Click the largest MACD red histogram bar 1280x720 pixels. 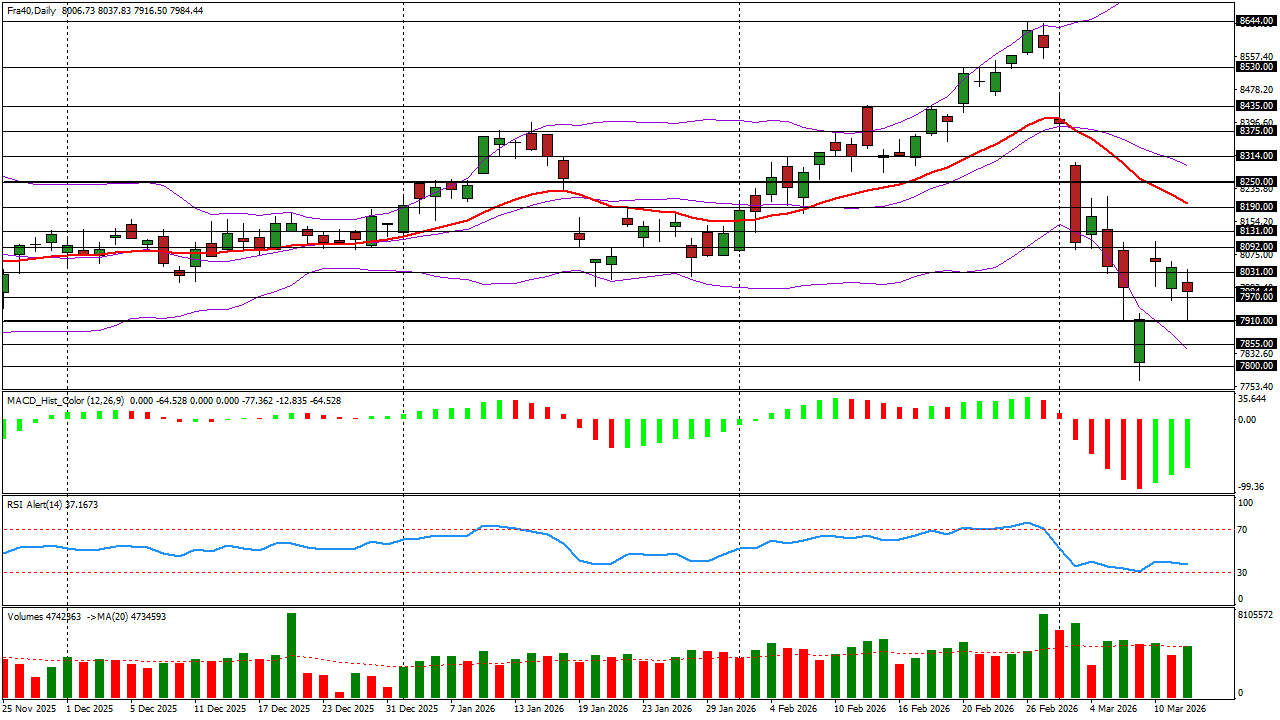[x=1139, y=454]
